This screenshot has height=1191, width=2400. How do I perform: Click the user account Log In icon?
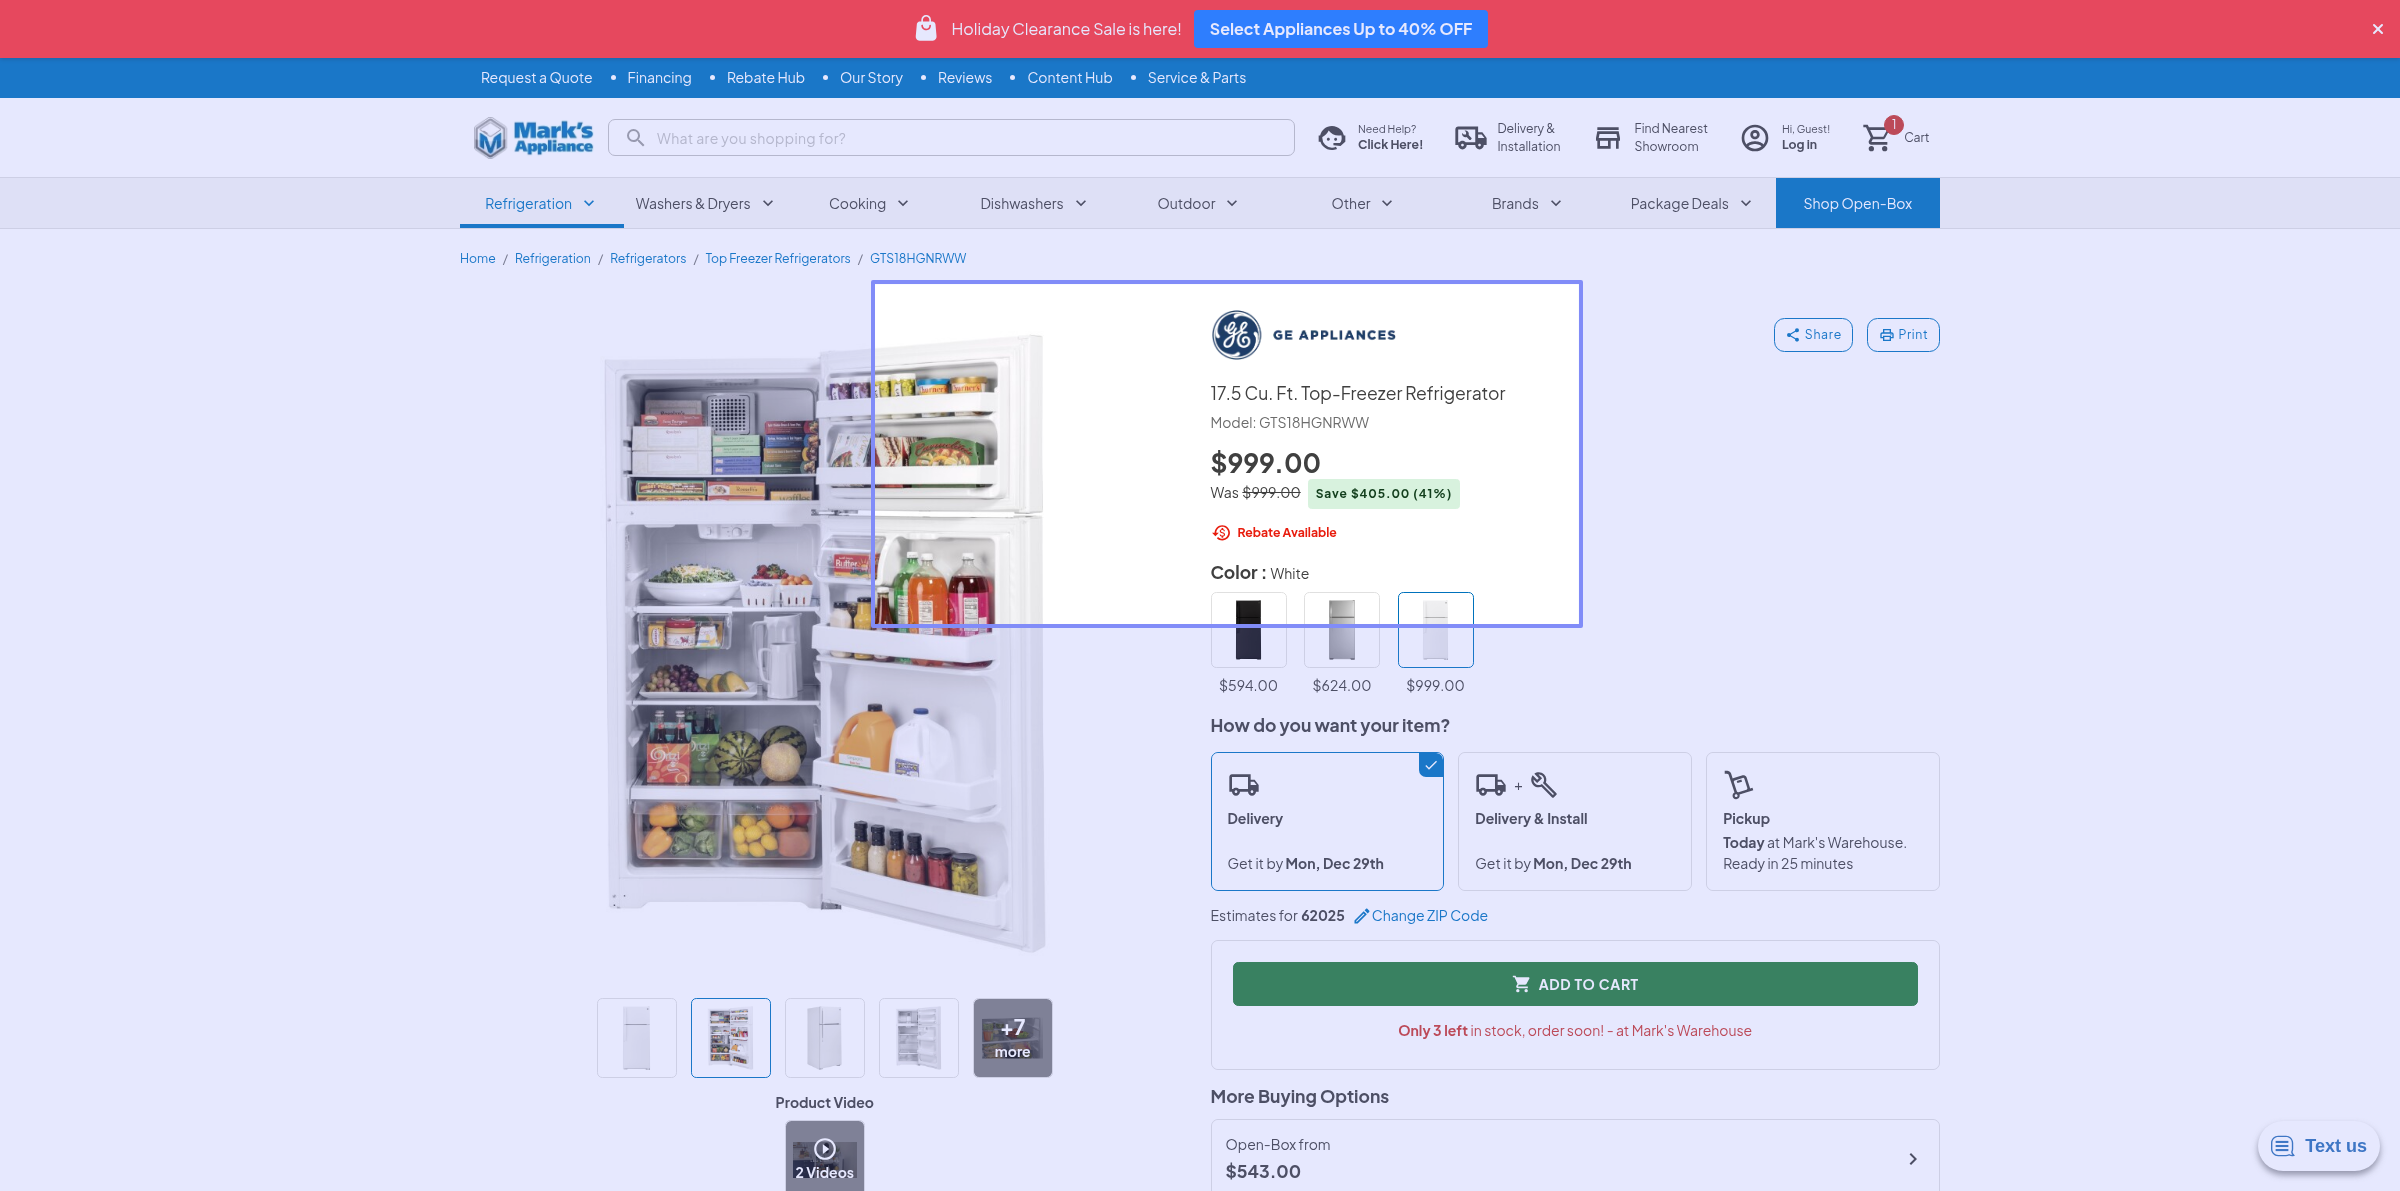[1755, 138]
